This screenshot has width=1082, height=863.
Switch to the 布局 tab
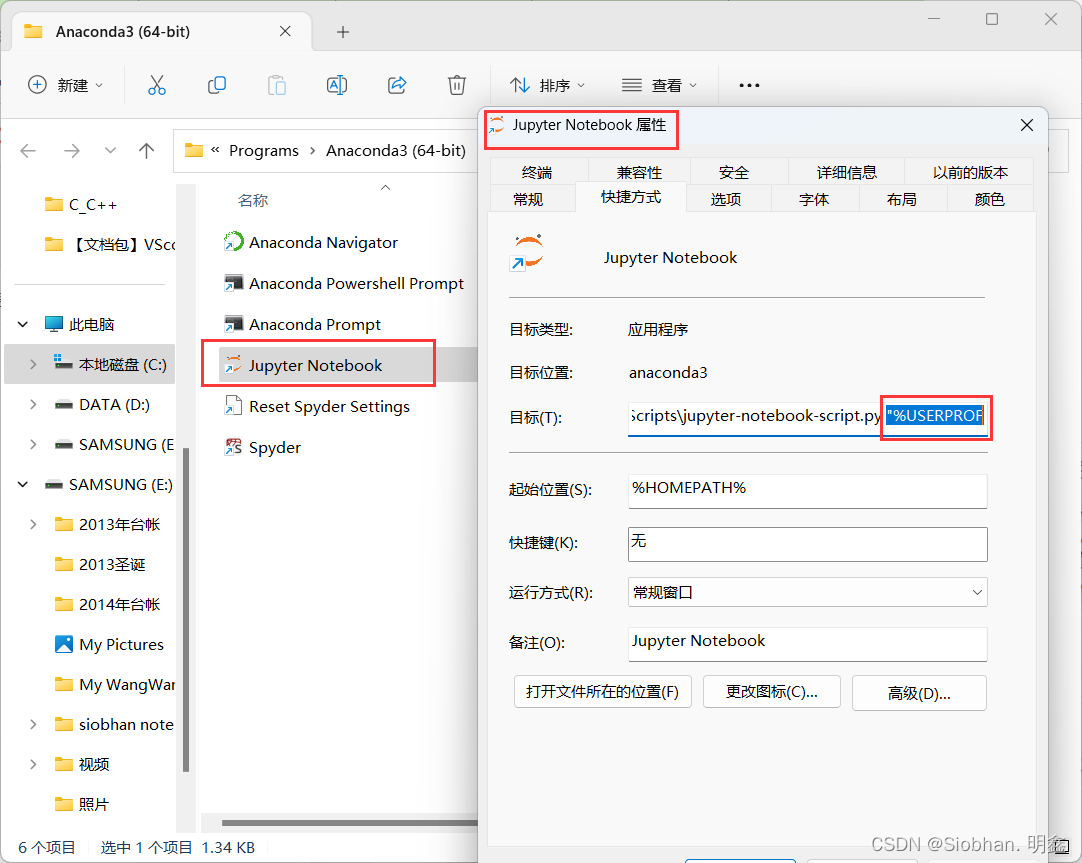point(902,199)
